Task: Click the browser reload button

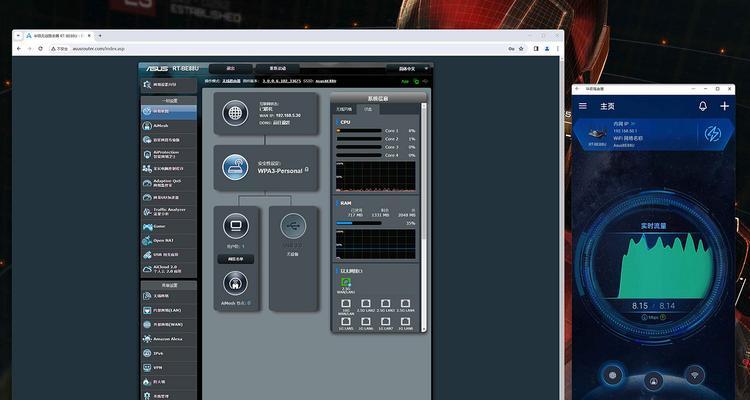Action: coord(40,48)
